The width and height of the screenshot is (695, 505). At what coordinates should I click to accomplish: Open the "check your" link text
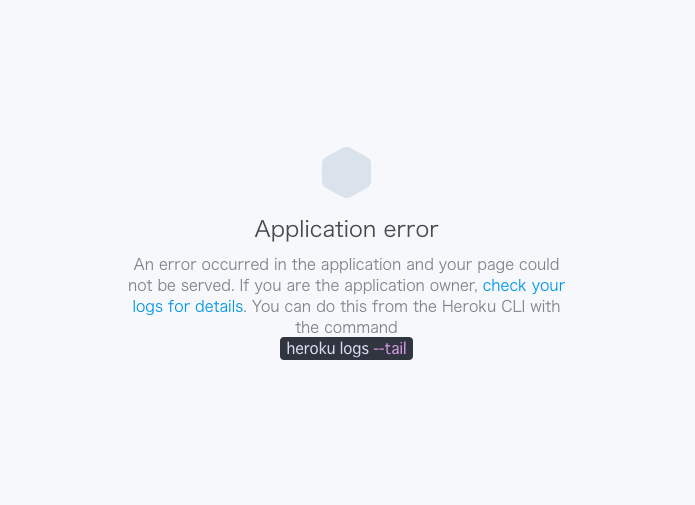524,286
